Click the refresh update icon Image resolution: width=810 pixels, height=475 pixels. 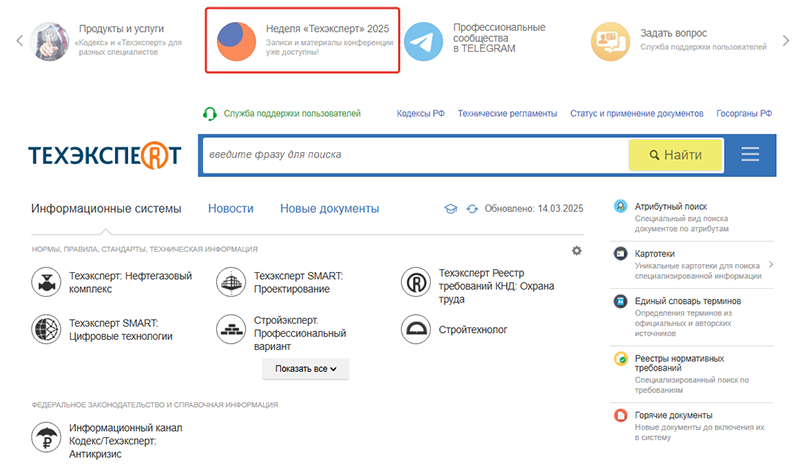pyautogui.click(x=472, y=209)
